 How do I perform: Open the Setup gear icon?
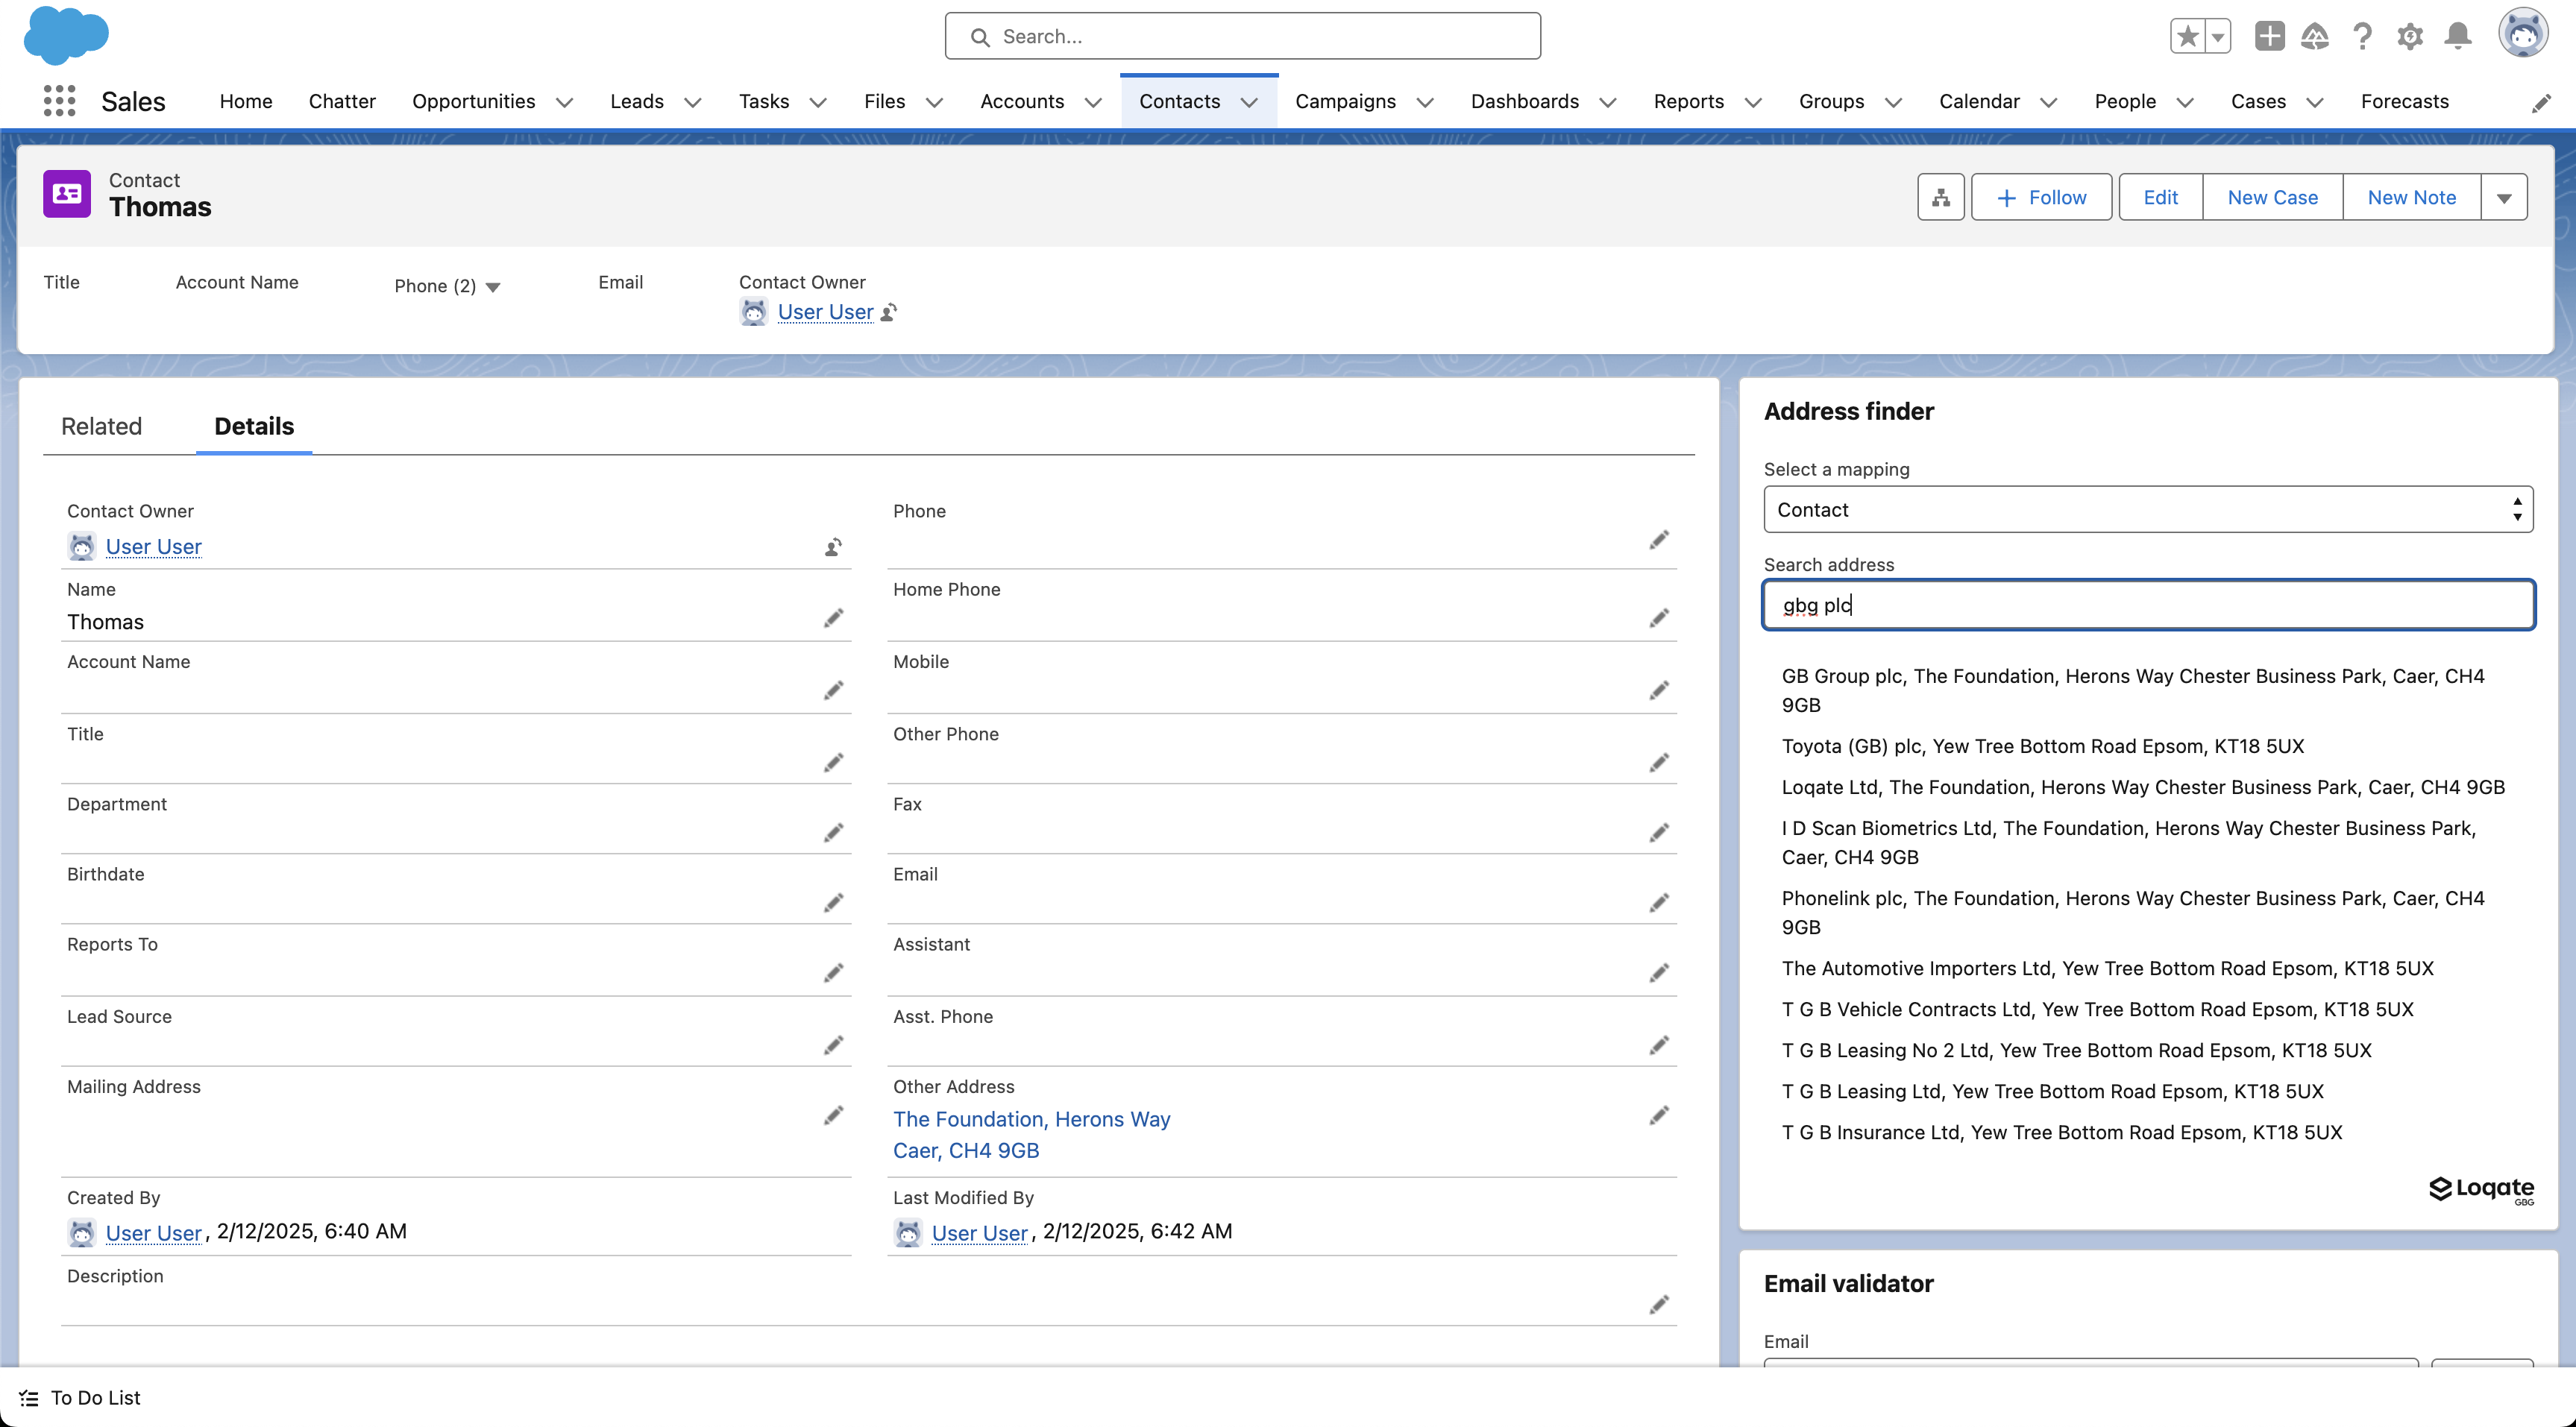click(2409, 37)
